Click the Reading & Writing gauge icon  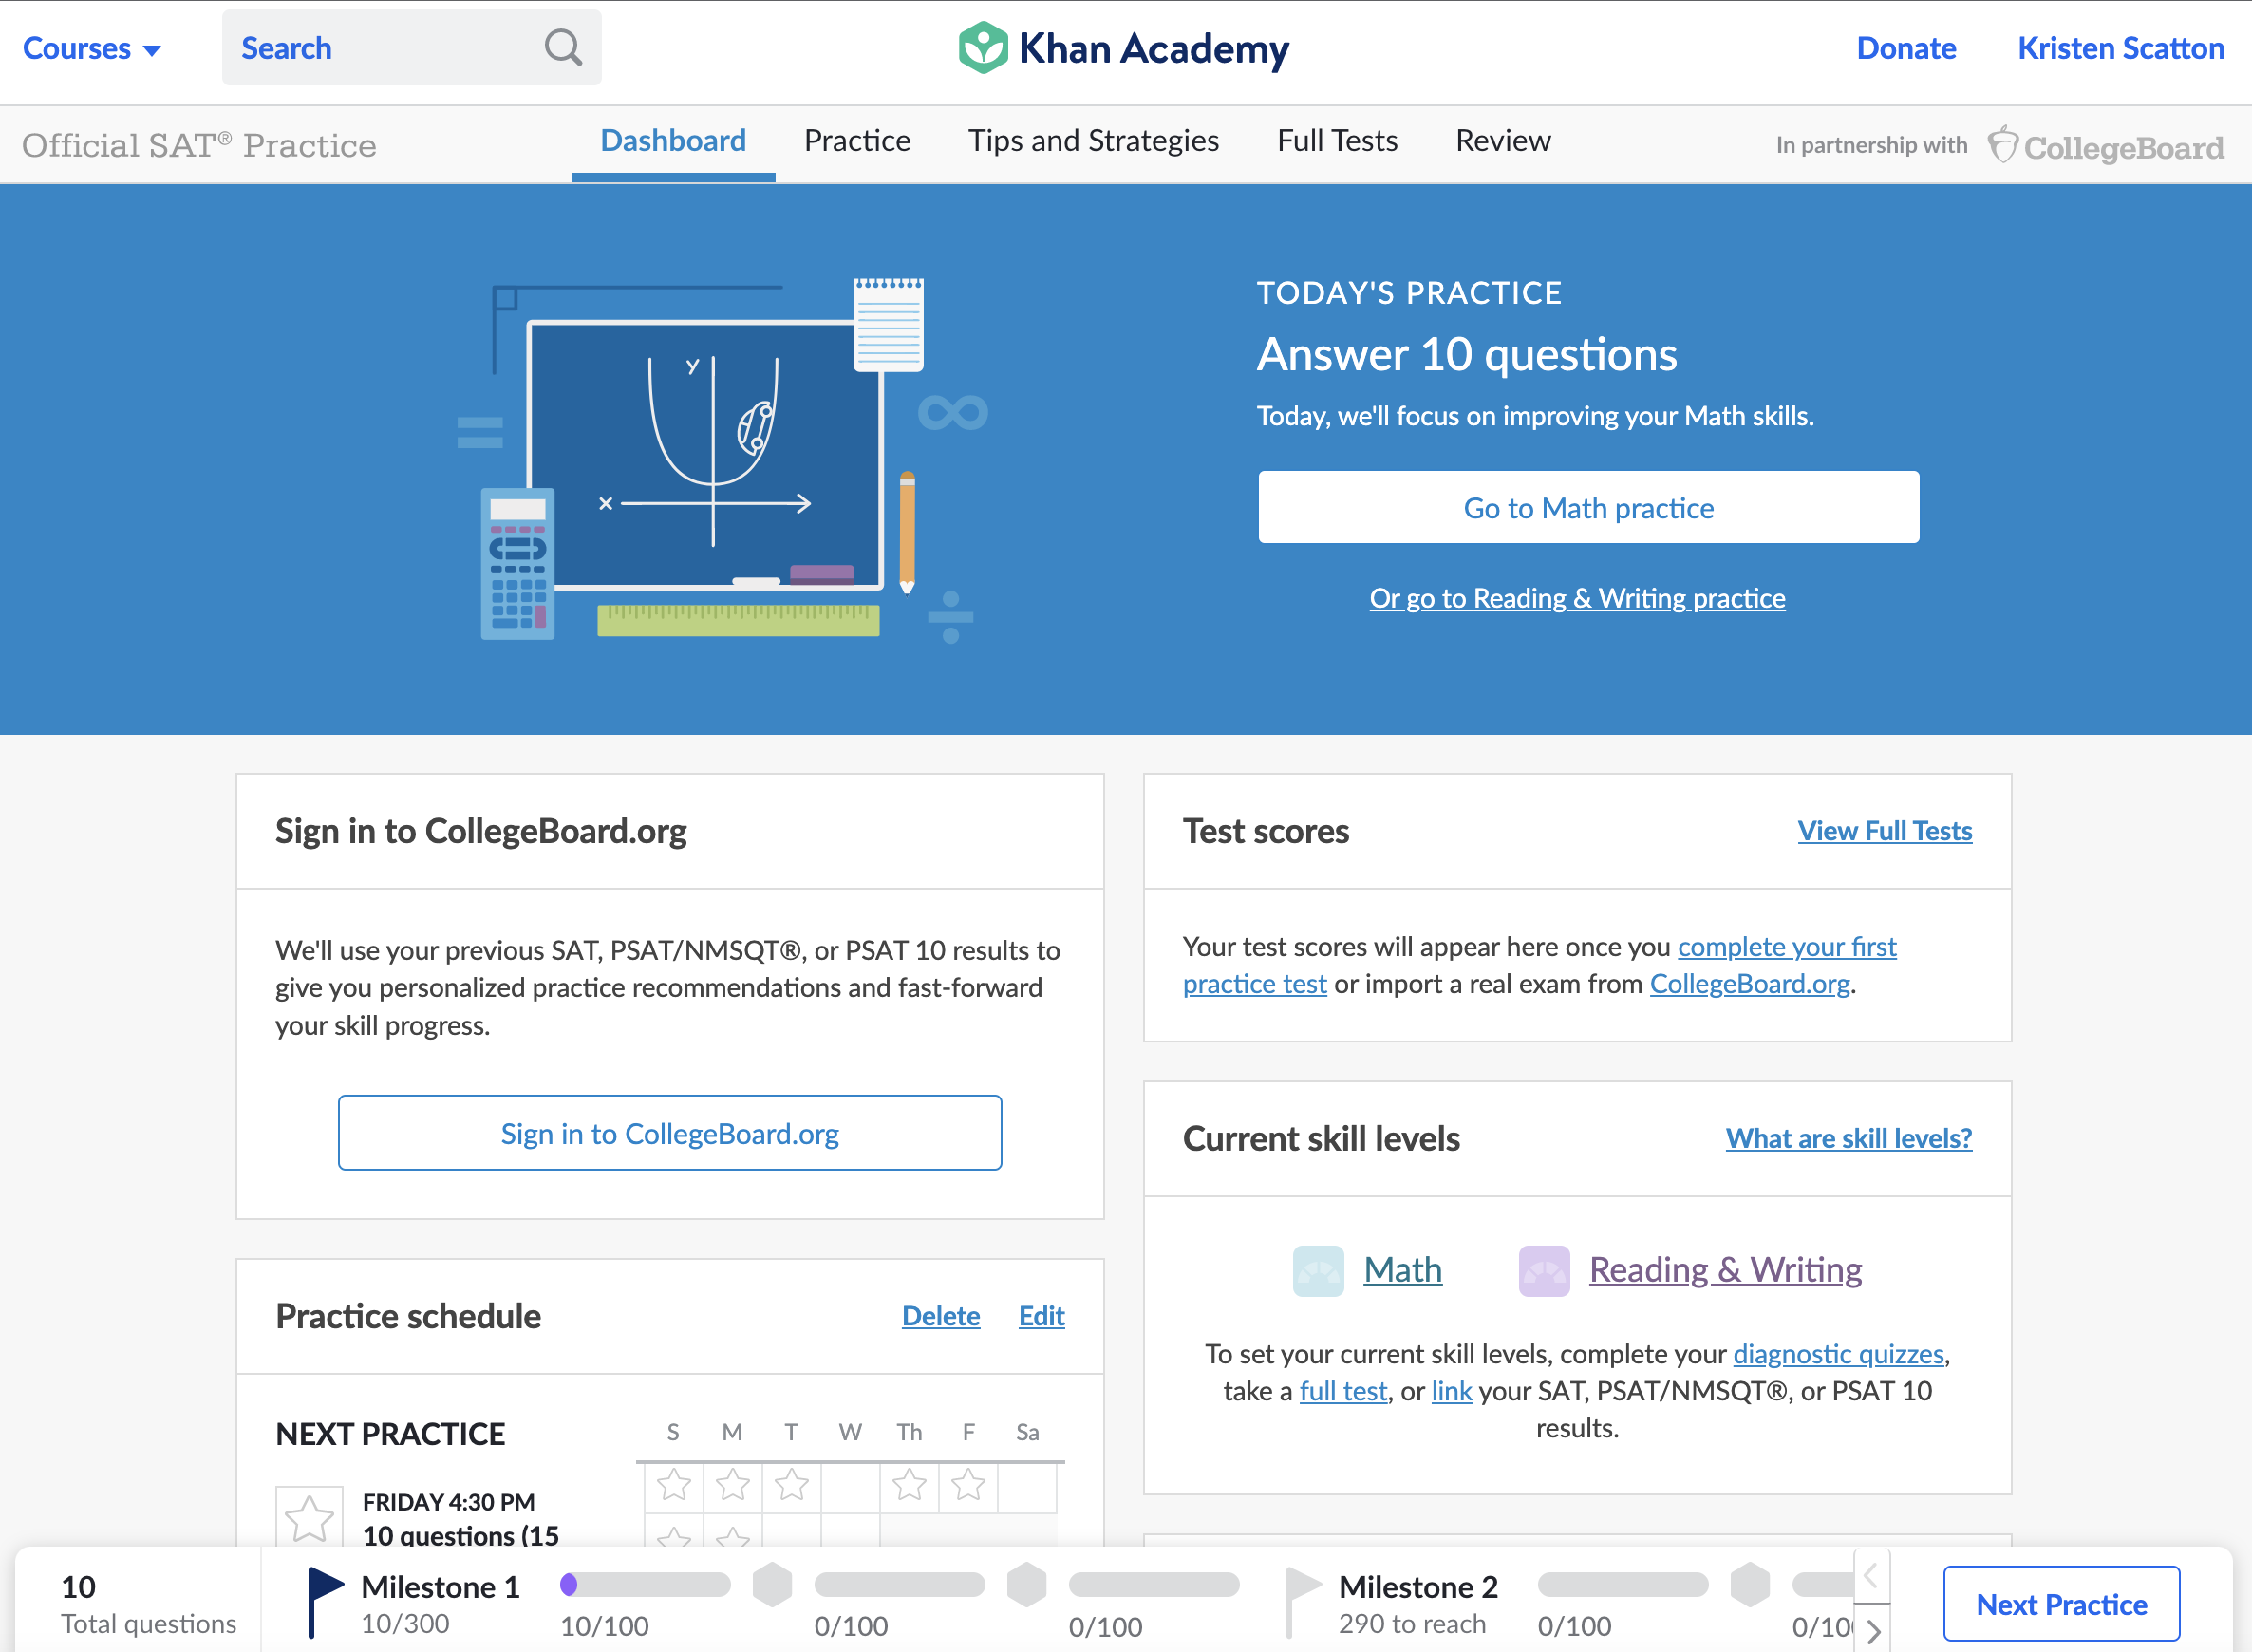(1543, 1270)
